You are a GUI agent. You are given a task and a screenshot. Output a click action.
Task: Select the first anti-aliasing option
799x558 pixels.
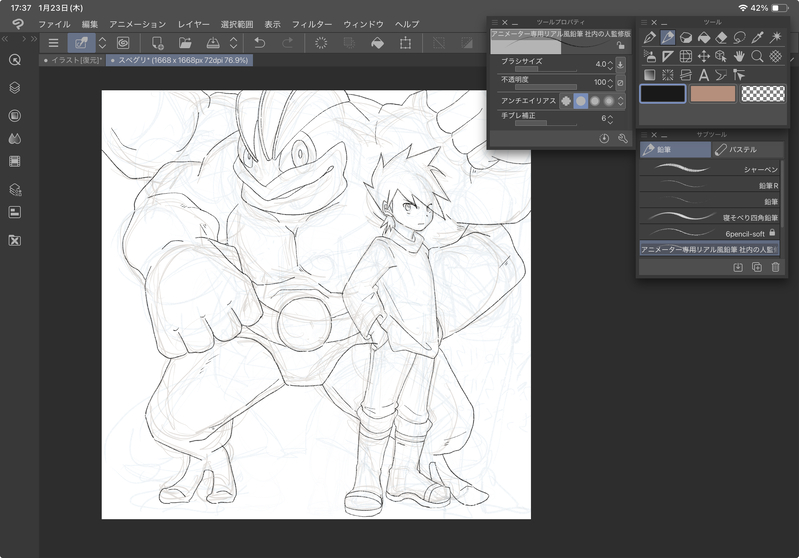click(566, 100)
